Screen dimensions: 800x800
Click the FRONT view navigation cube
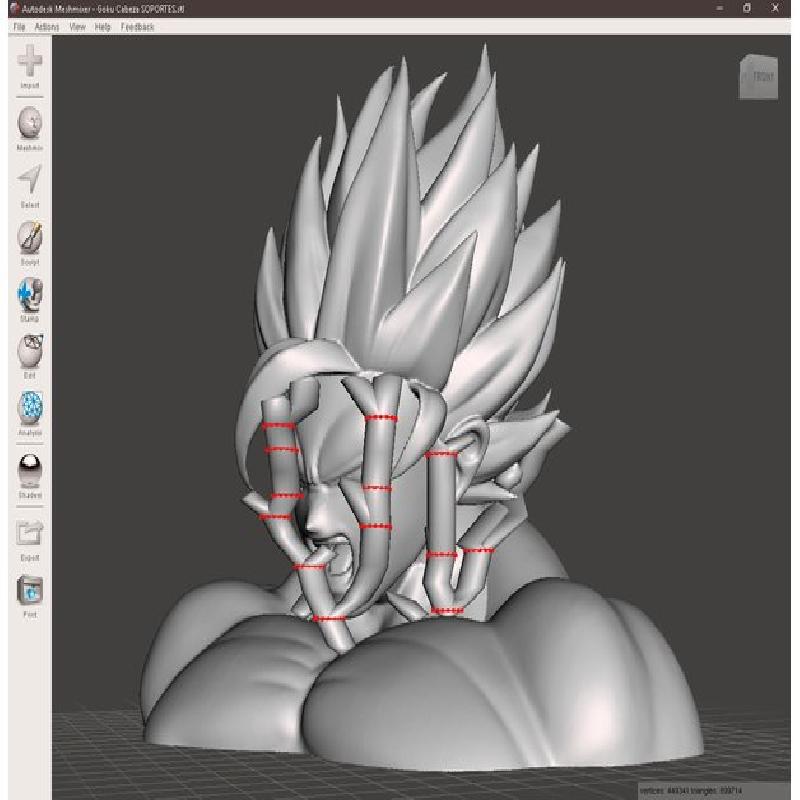(759, 77)
